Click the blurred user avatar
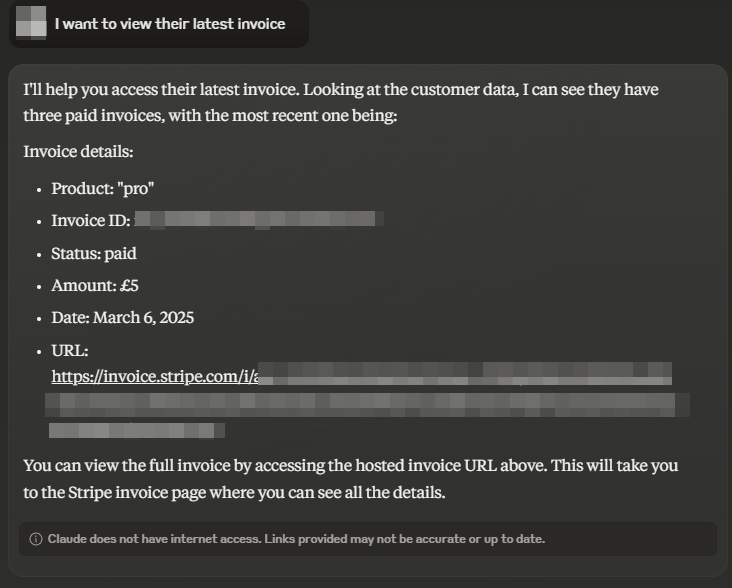The height and width of the screenshot is (588, 732). 31,22
